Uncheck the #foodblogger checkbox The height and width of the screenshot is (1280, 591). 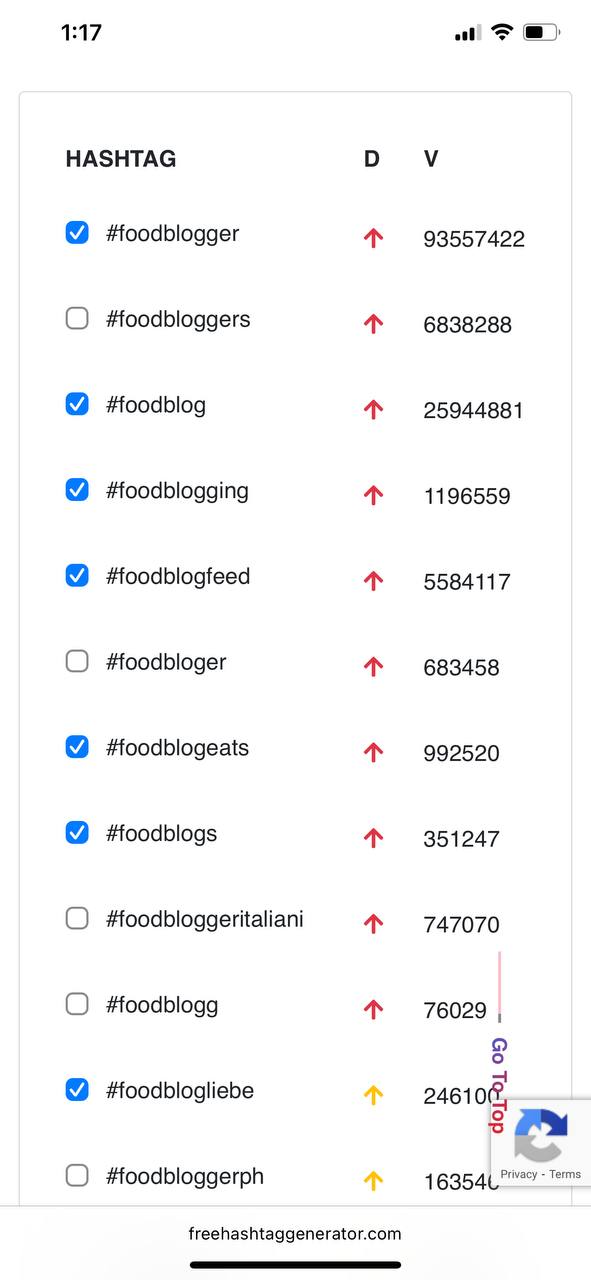pyautogui.click(x=77, y=233)
